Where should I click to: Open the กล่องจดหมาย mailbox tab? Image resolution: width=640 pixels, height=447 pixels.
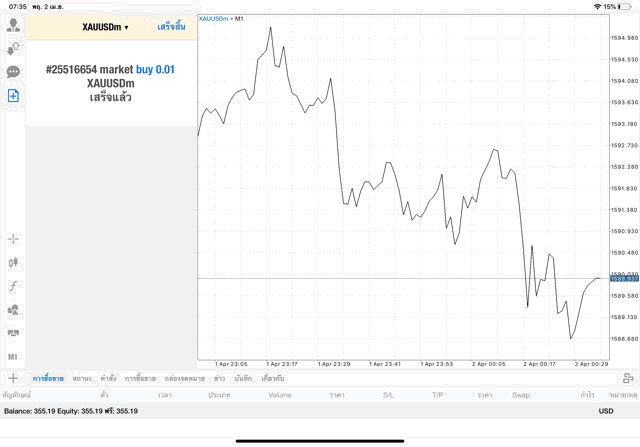tap(184, 378)
